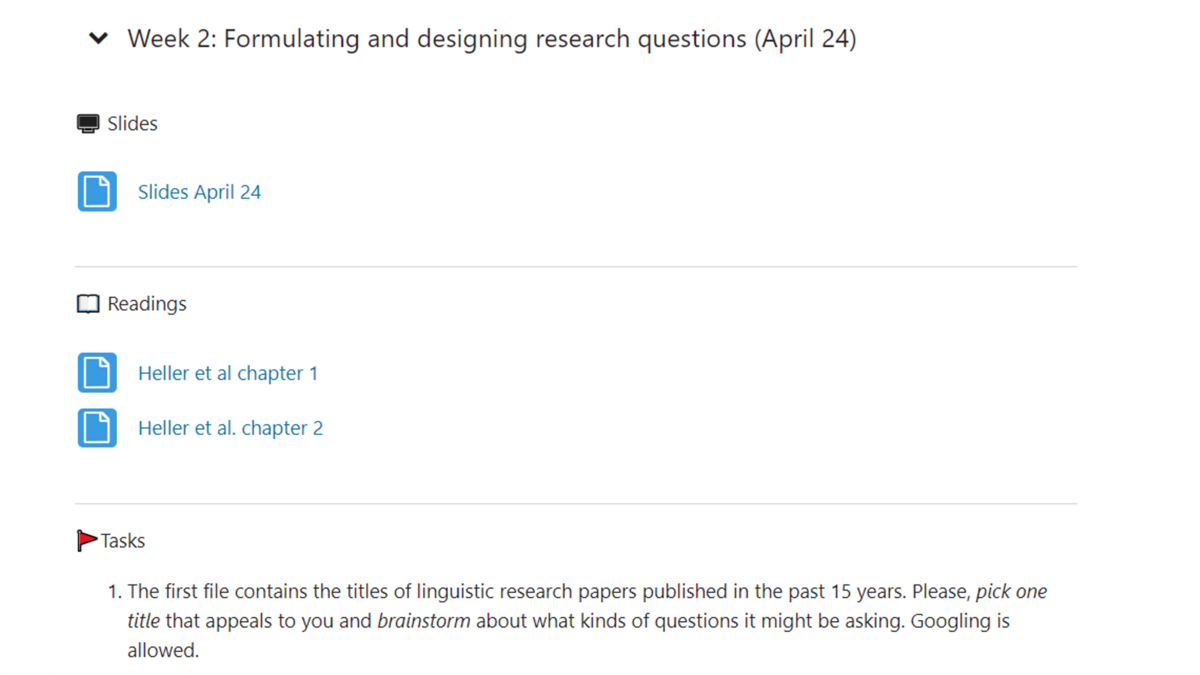The image size is (1200, 675).
Task: Open the Slides April 24 file icon
Action: [97, 192]
